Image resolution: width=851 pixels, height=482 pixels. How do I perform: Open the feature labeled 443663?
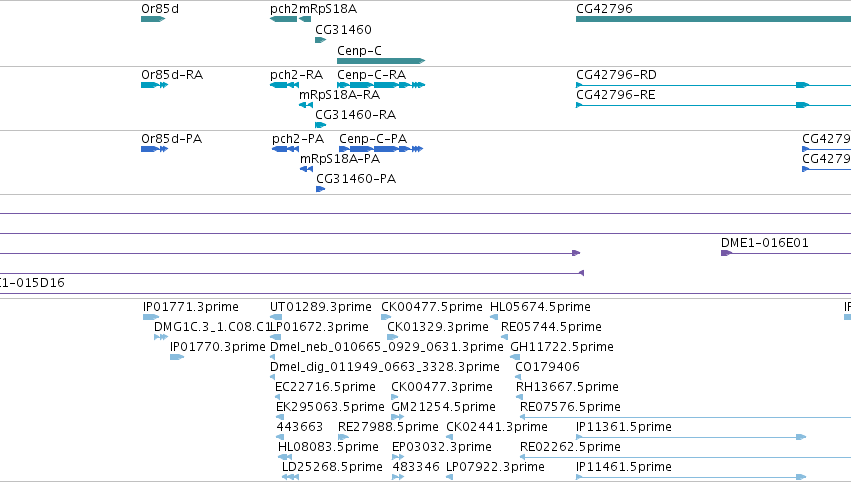pyautogui.click(x=300, y=428)
